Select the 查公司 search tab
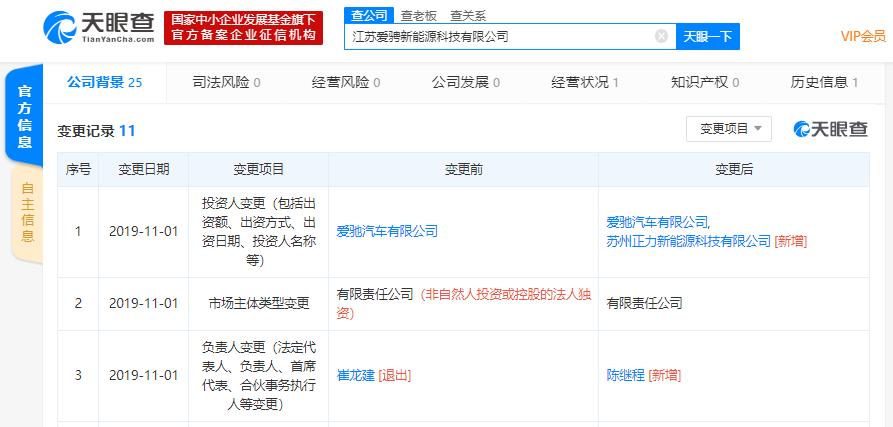Viewport: 893px width, 427px height. [368, 15]
